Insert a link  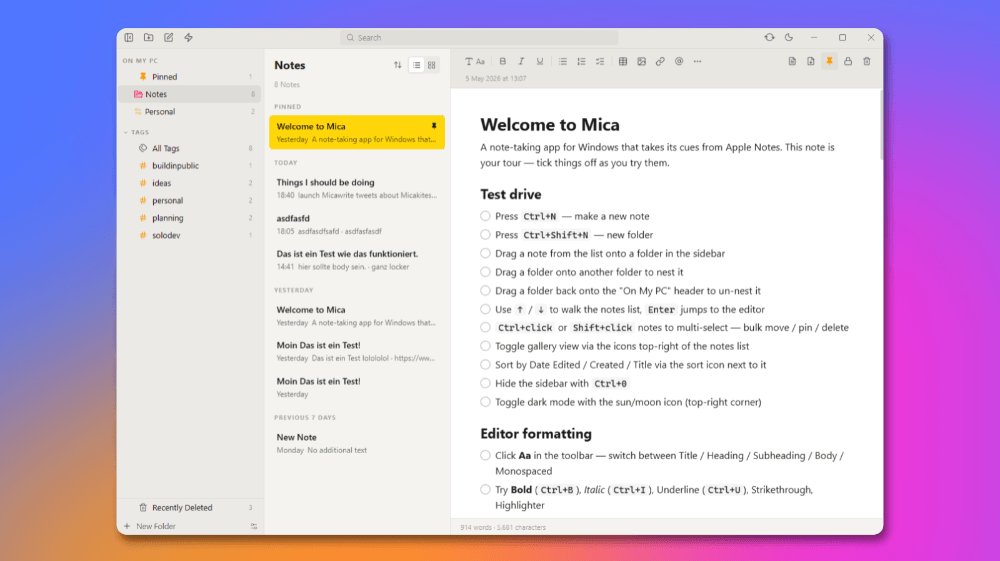(660, 62)
